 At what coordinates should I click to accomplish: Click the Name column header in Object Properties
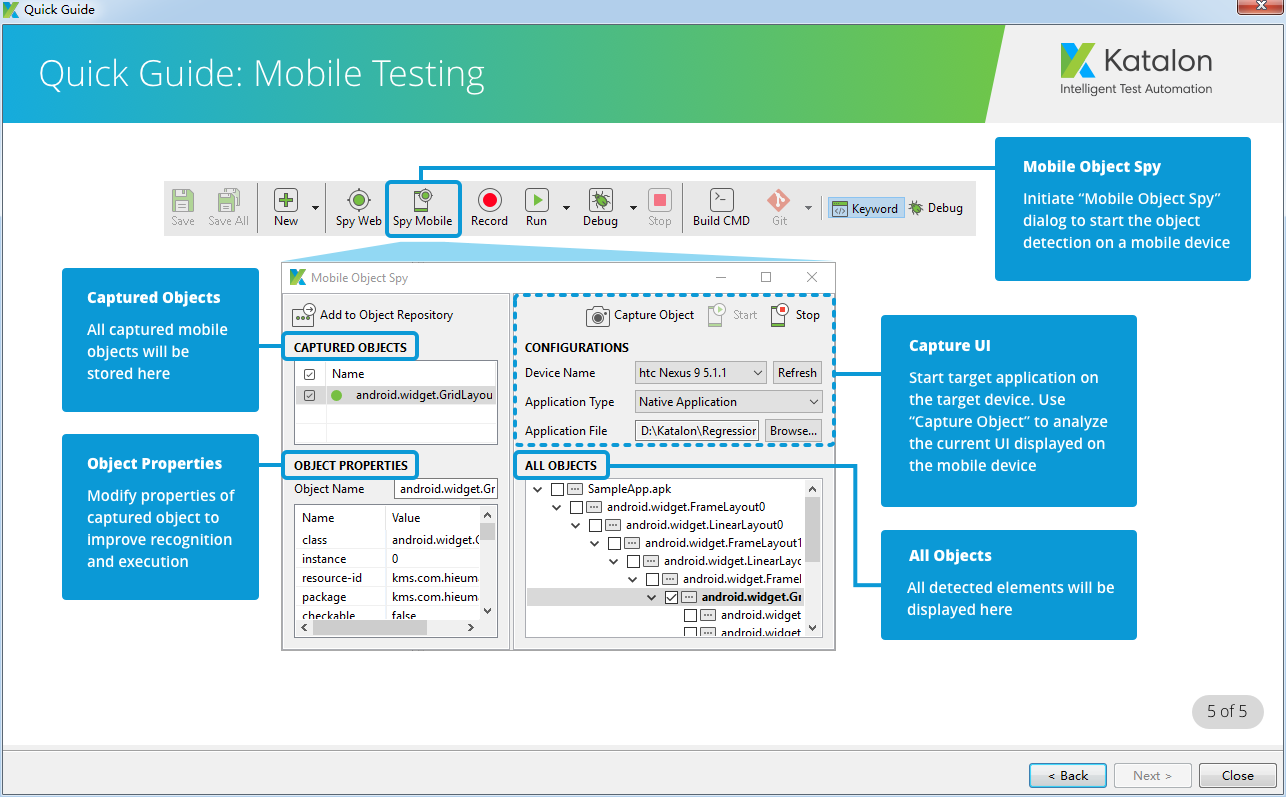pyautogui.click(x=340, y=518)
